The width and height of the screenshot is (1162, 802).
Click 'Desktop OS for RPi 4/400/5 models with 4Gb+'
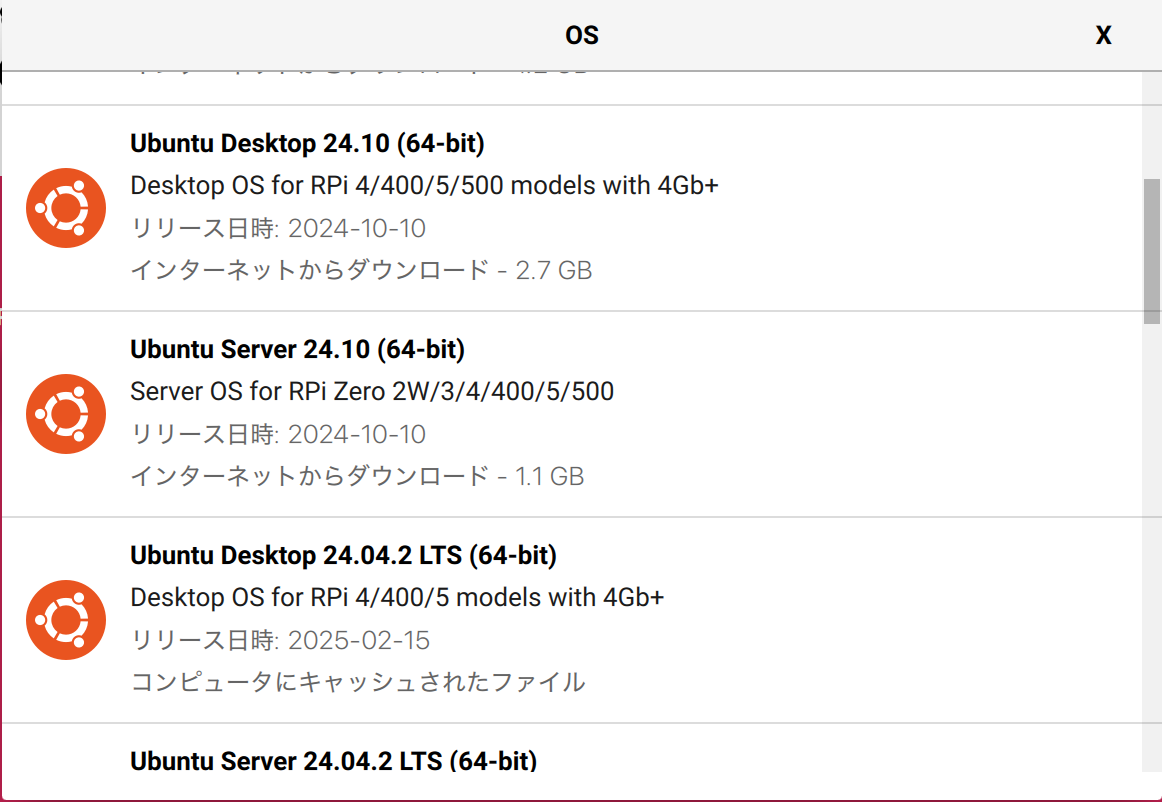tap(397, 597)
